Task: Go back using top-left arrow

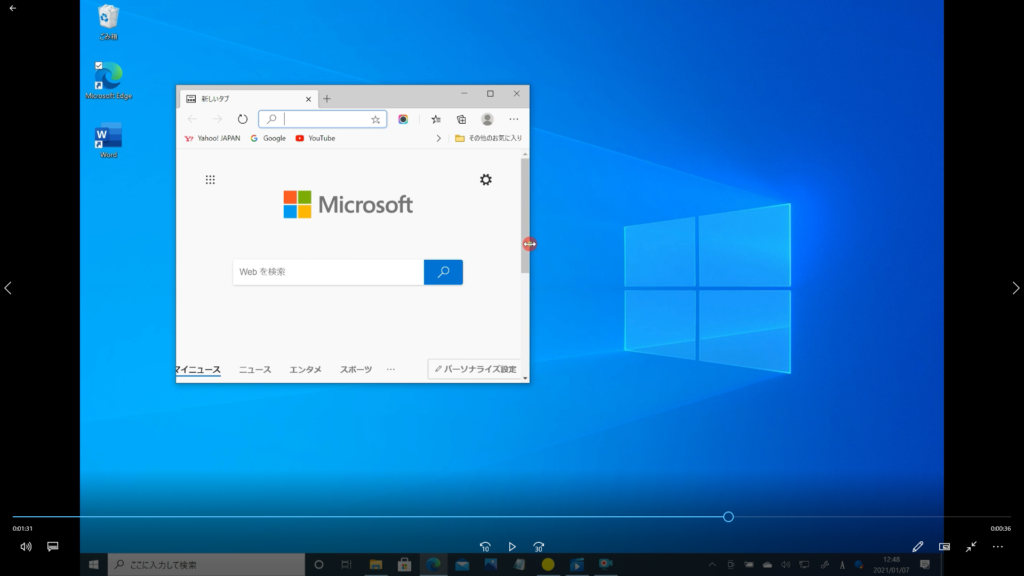Action: coord(13,8)
